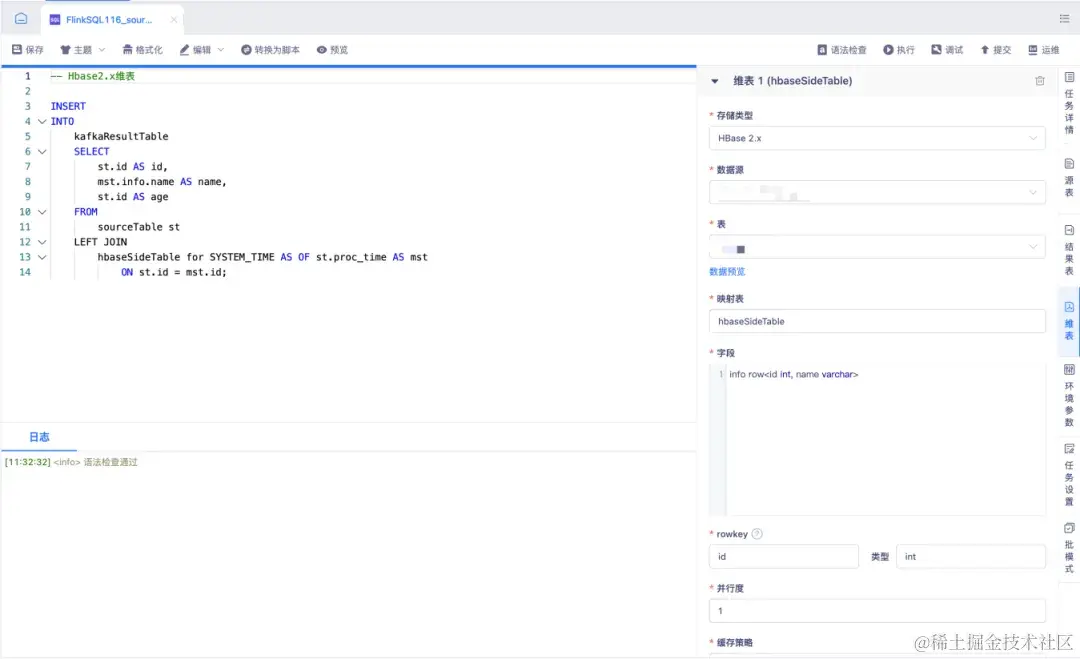Screen dimensions: 1080x659
Task: Open the 环境参数 environment parameters sidebar panel
Action: [x=1069, y=396]
